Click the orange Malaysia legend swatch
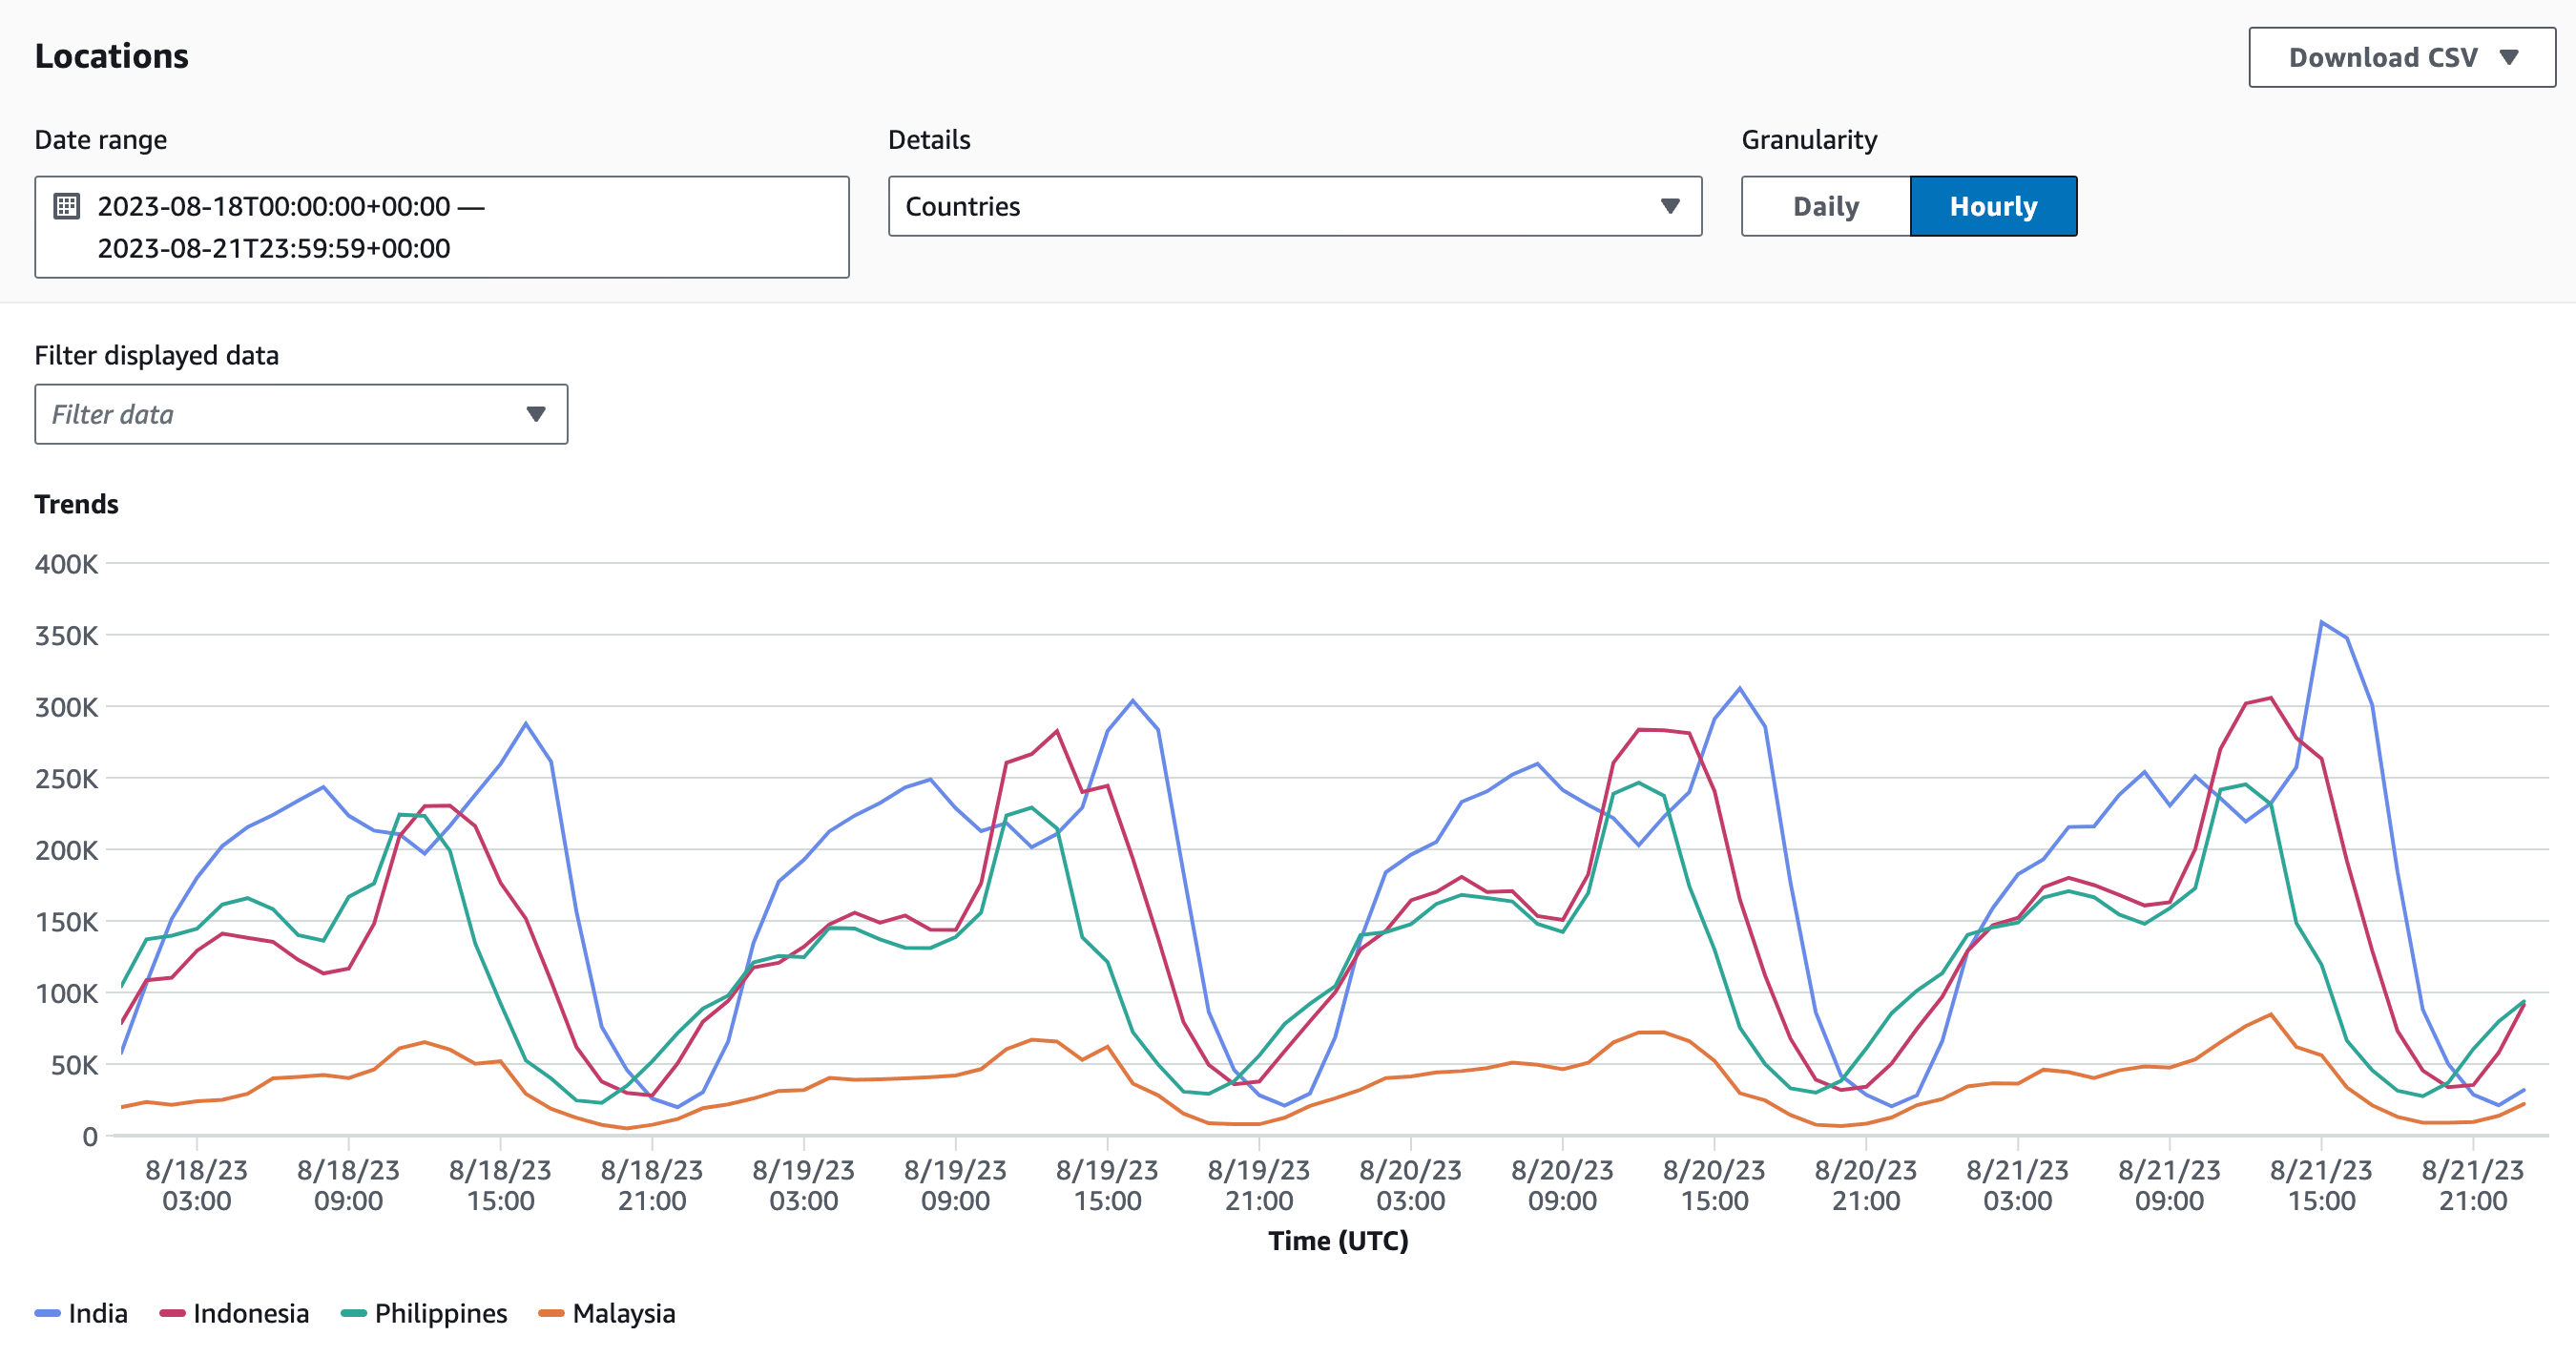Image resolution: width=2576 pixels, height=1357 pixels. click(551, 1313)
